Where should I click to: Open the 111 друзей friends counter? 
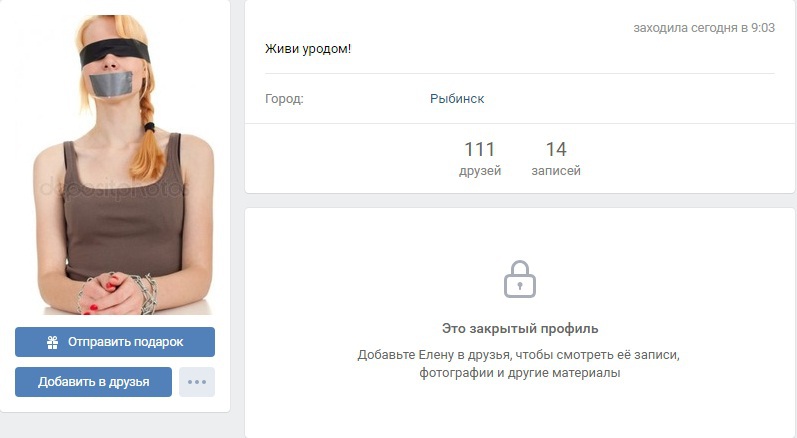tap(480, 159)
